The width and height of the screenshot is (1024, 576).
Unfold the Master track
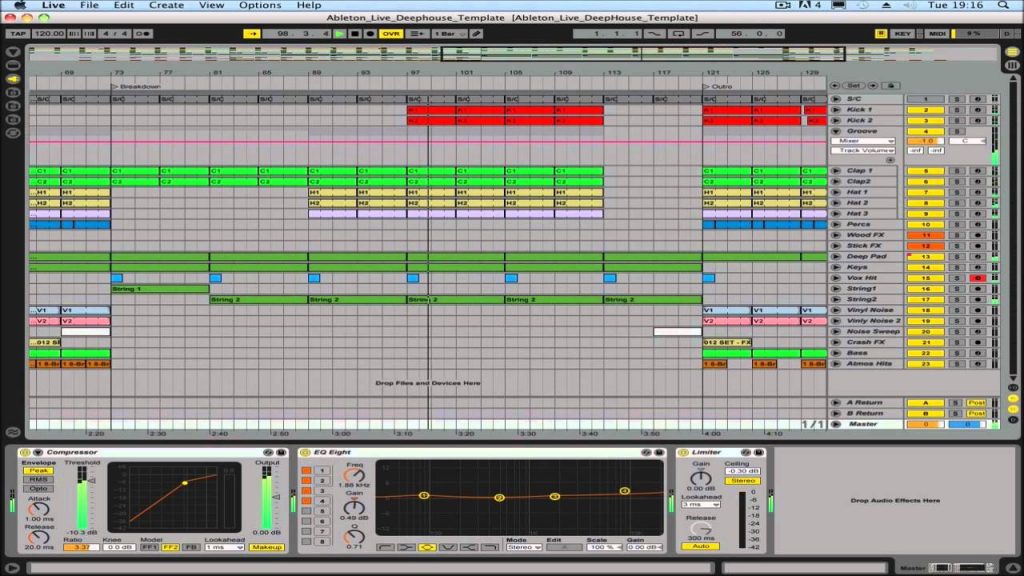835,424
